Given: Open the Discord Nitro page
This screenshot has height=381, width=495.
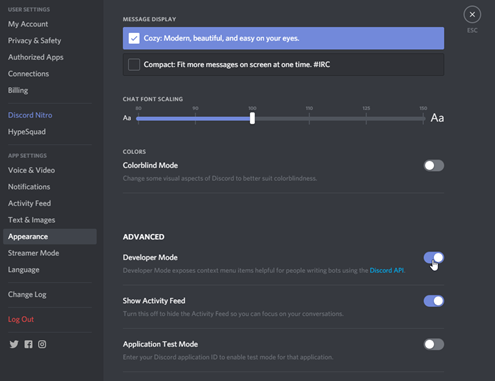Looking at the screenshot, I should click(x=30, y=115).
